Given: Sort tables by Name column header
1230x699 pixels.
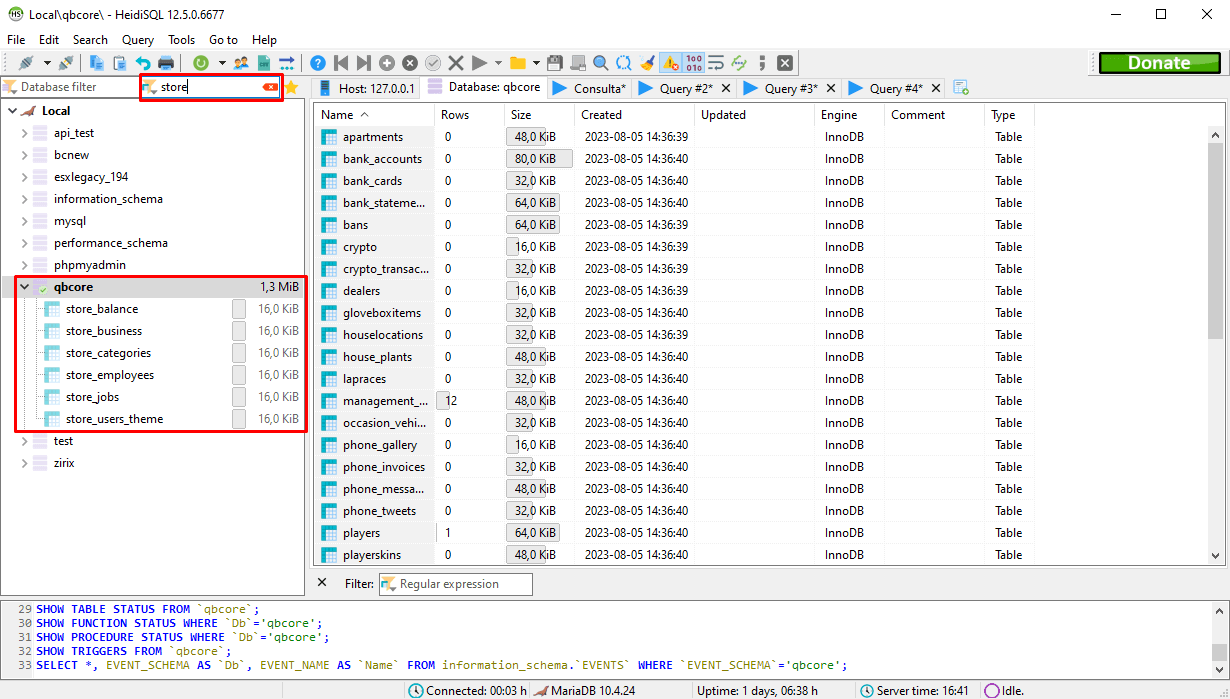Looking at the screenshot, I should [x=375, y=115].
